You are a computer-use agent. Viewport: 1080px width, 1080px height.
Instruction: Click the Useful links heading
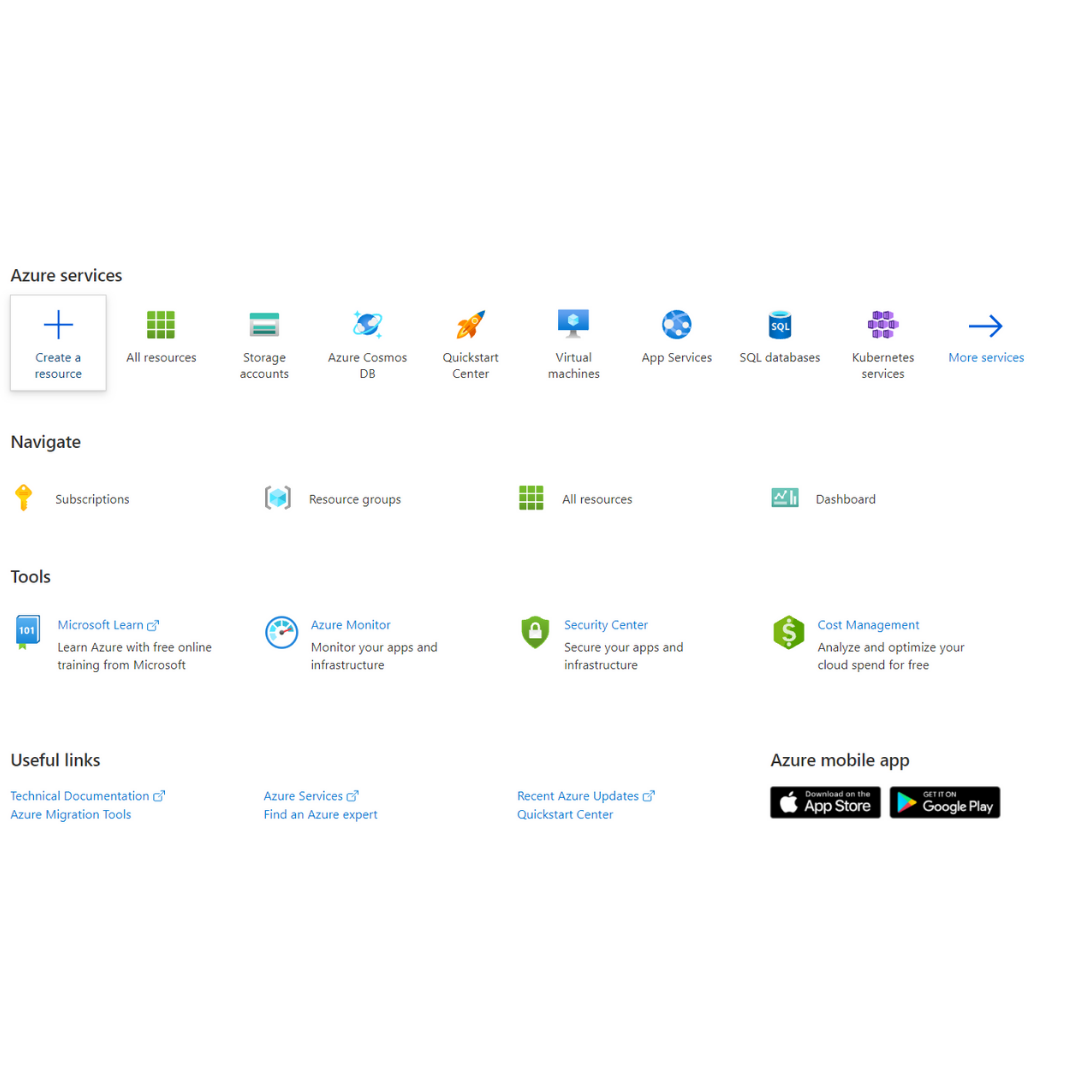point(55,760)
